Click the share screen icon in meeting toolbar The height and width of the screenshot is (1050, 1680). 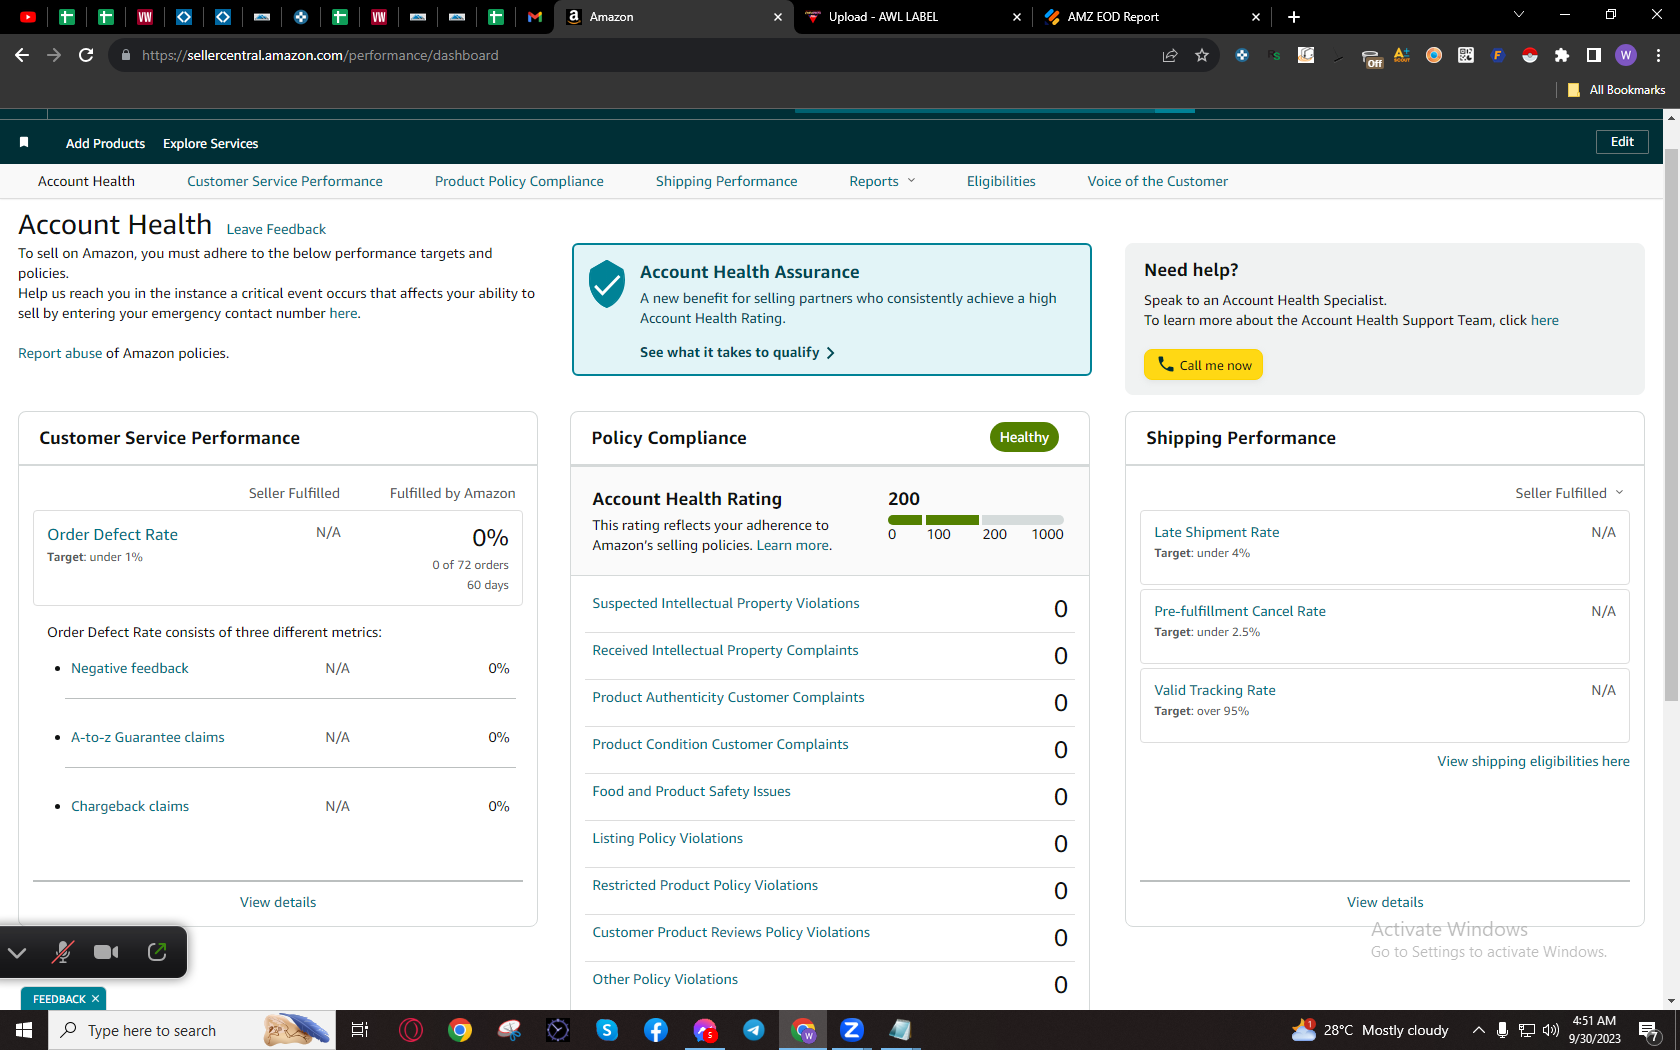point(157,952)
